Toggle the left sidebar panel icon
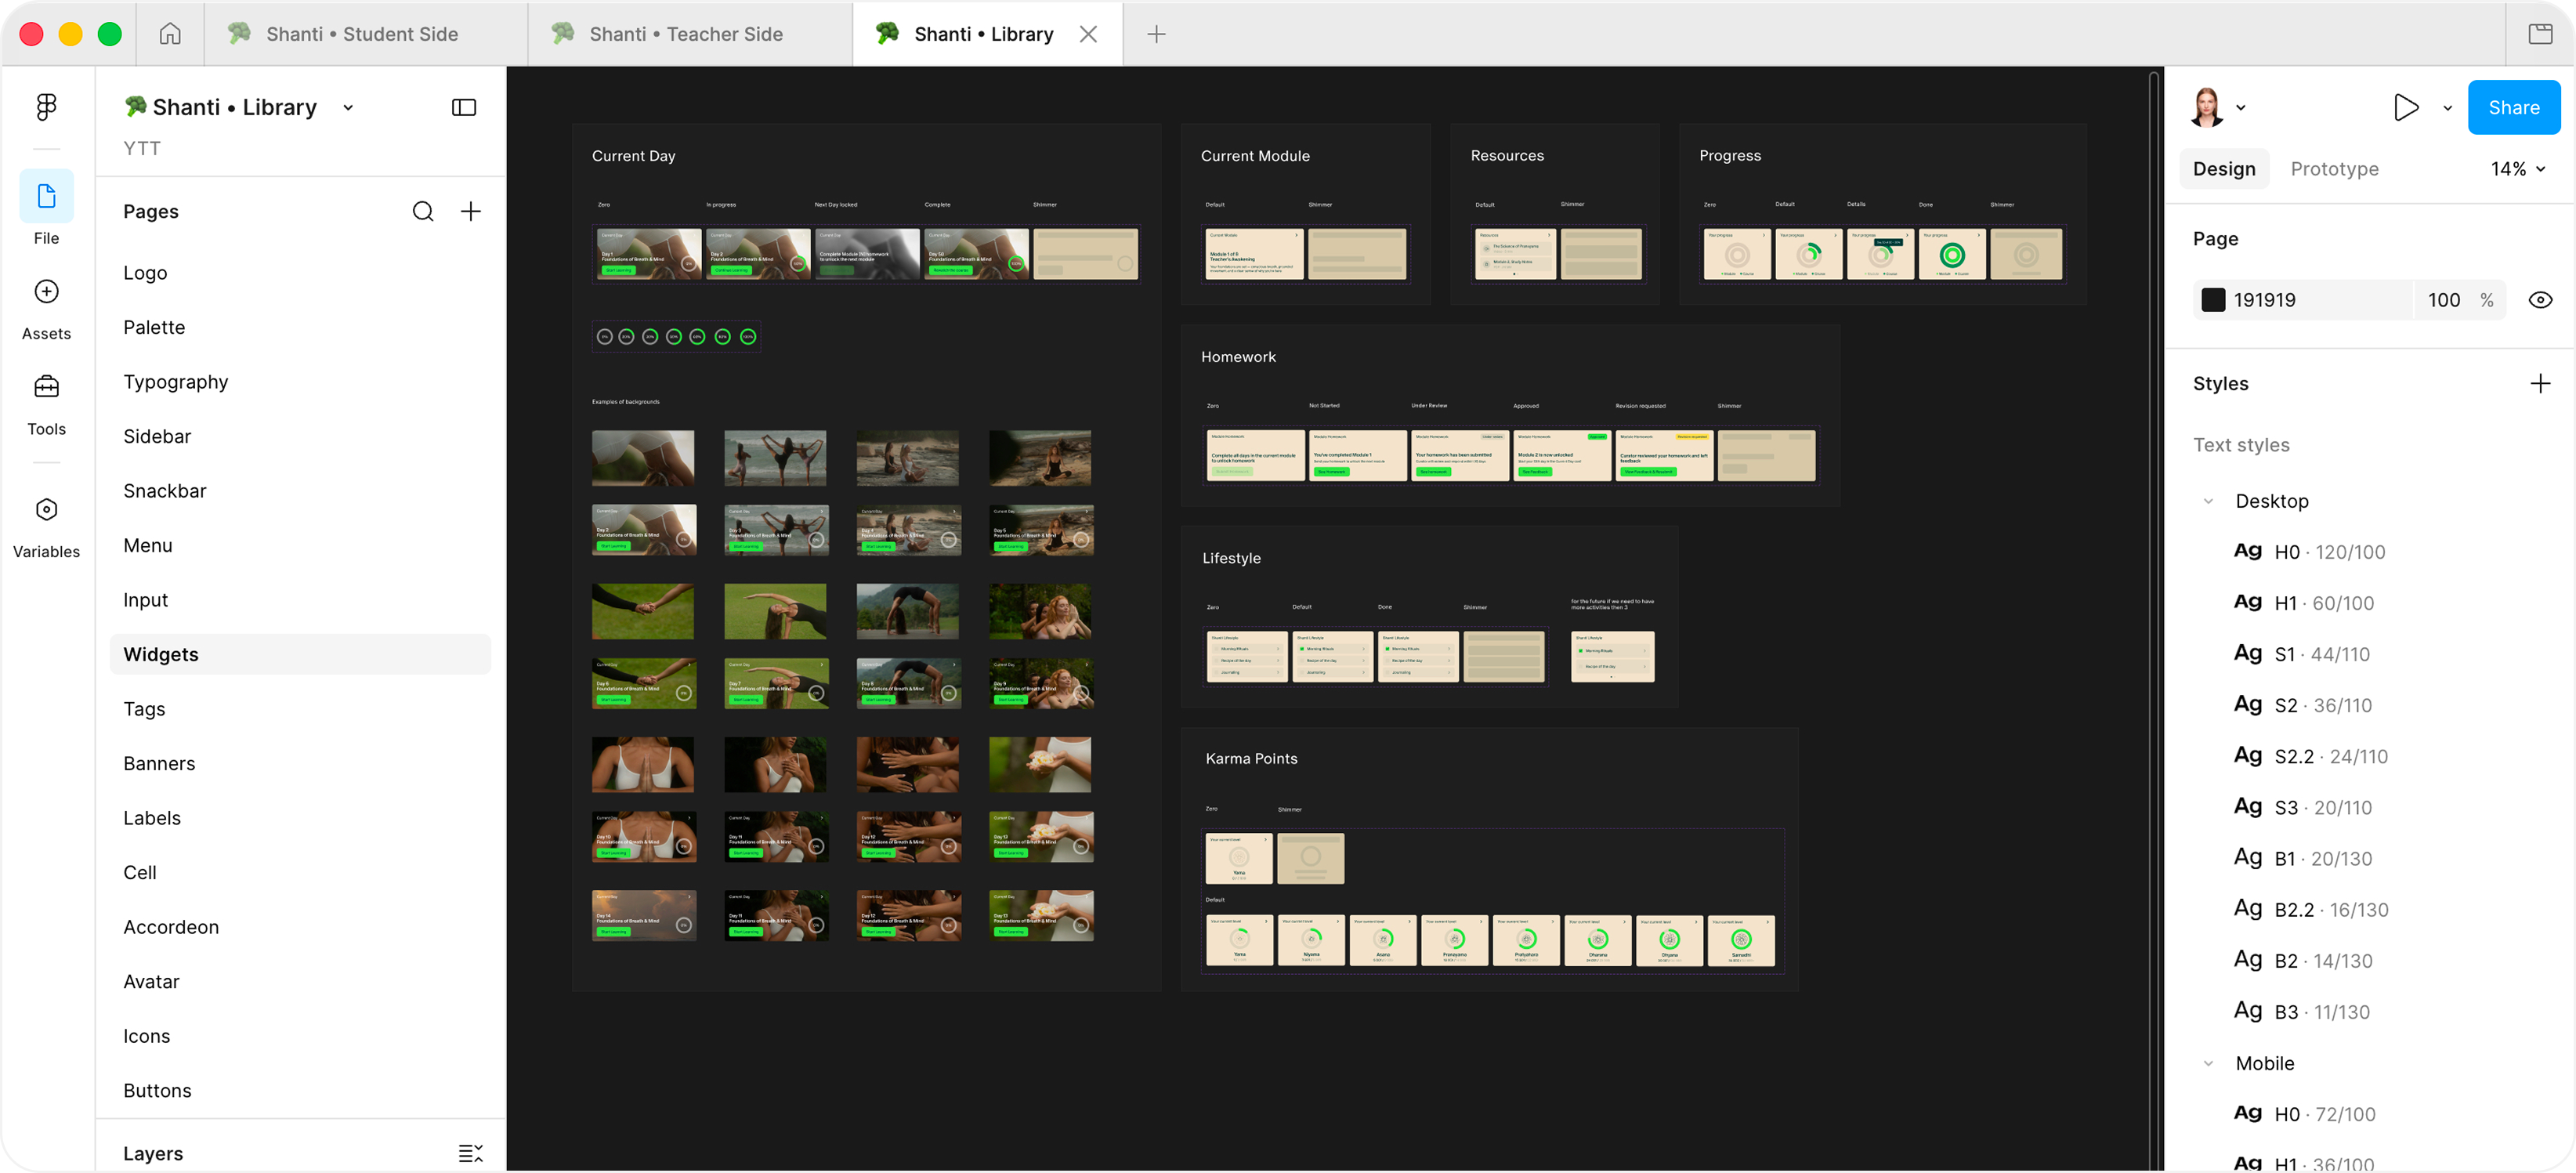This screenshot has height=1173, width=2576. 464,107
